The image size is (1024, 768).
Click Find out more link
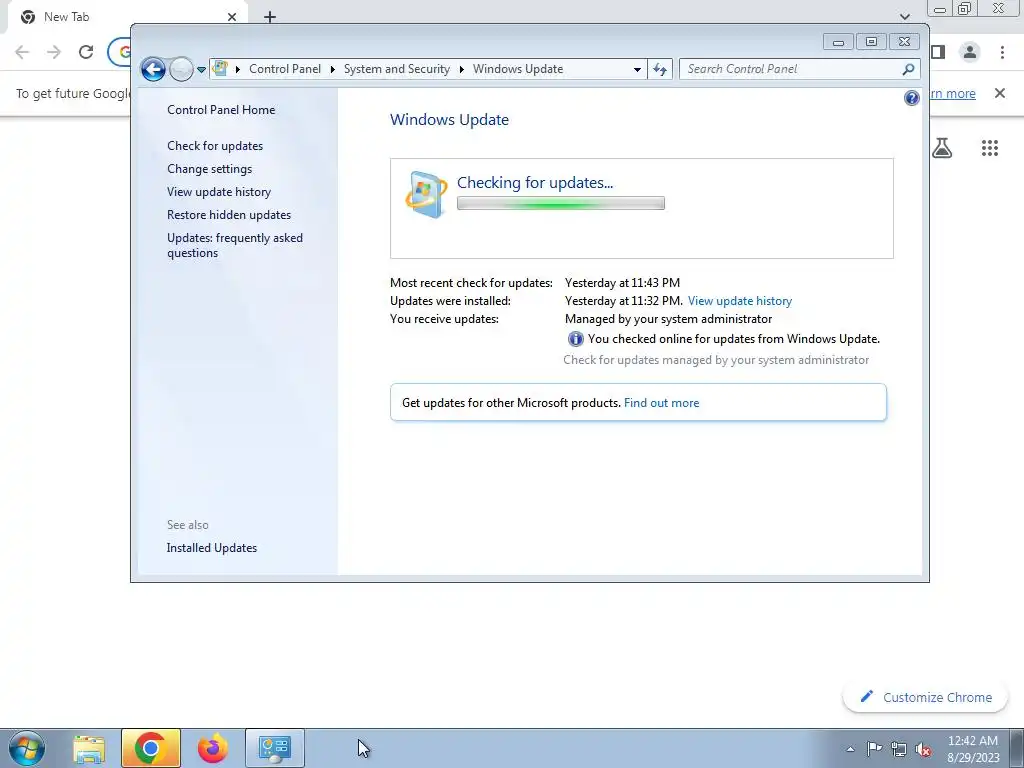point(661,403)
